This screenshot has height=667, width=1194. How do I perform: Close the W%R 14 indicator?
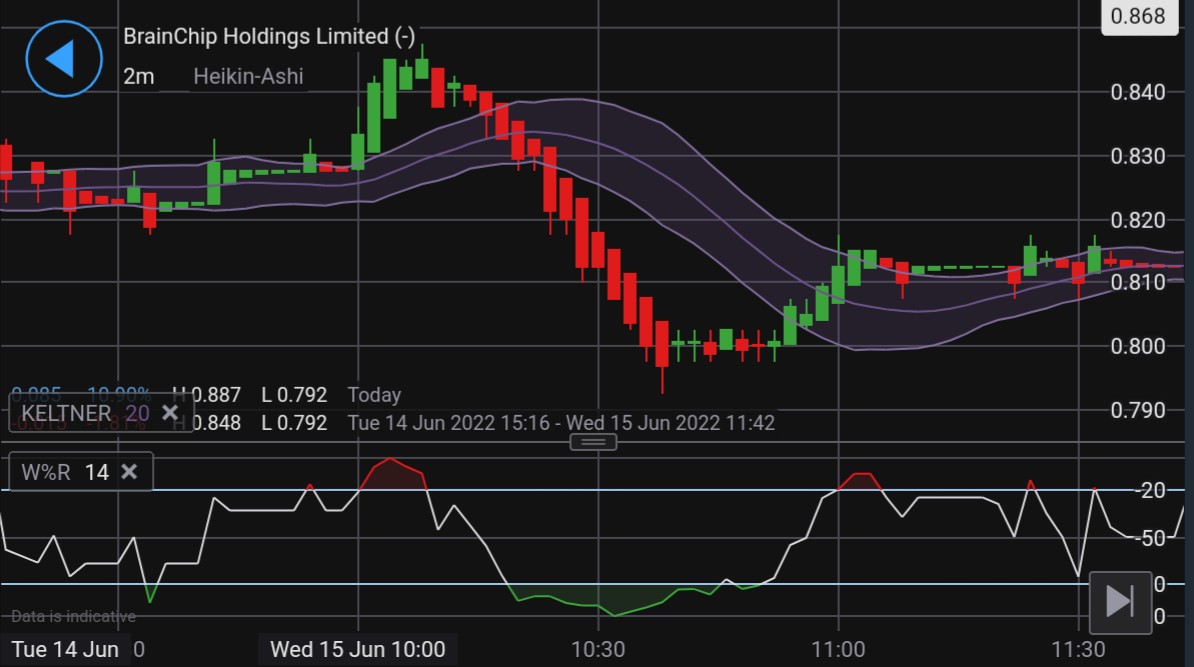click(x=129, y=471)
